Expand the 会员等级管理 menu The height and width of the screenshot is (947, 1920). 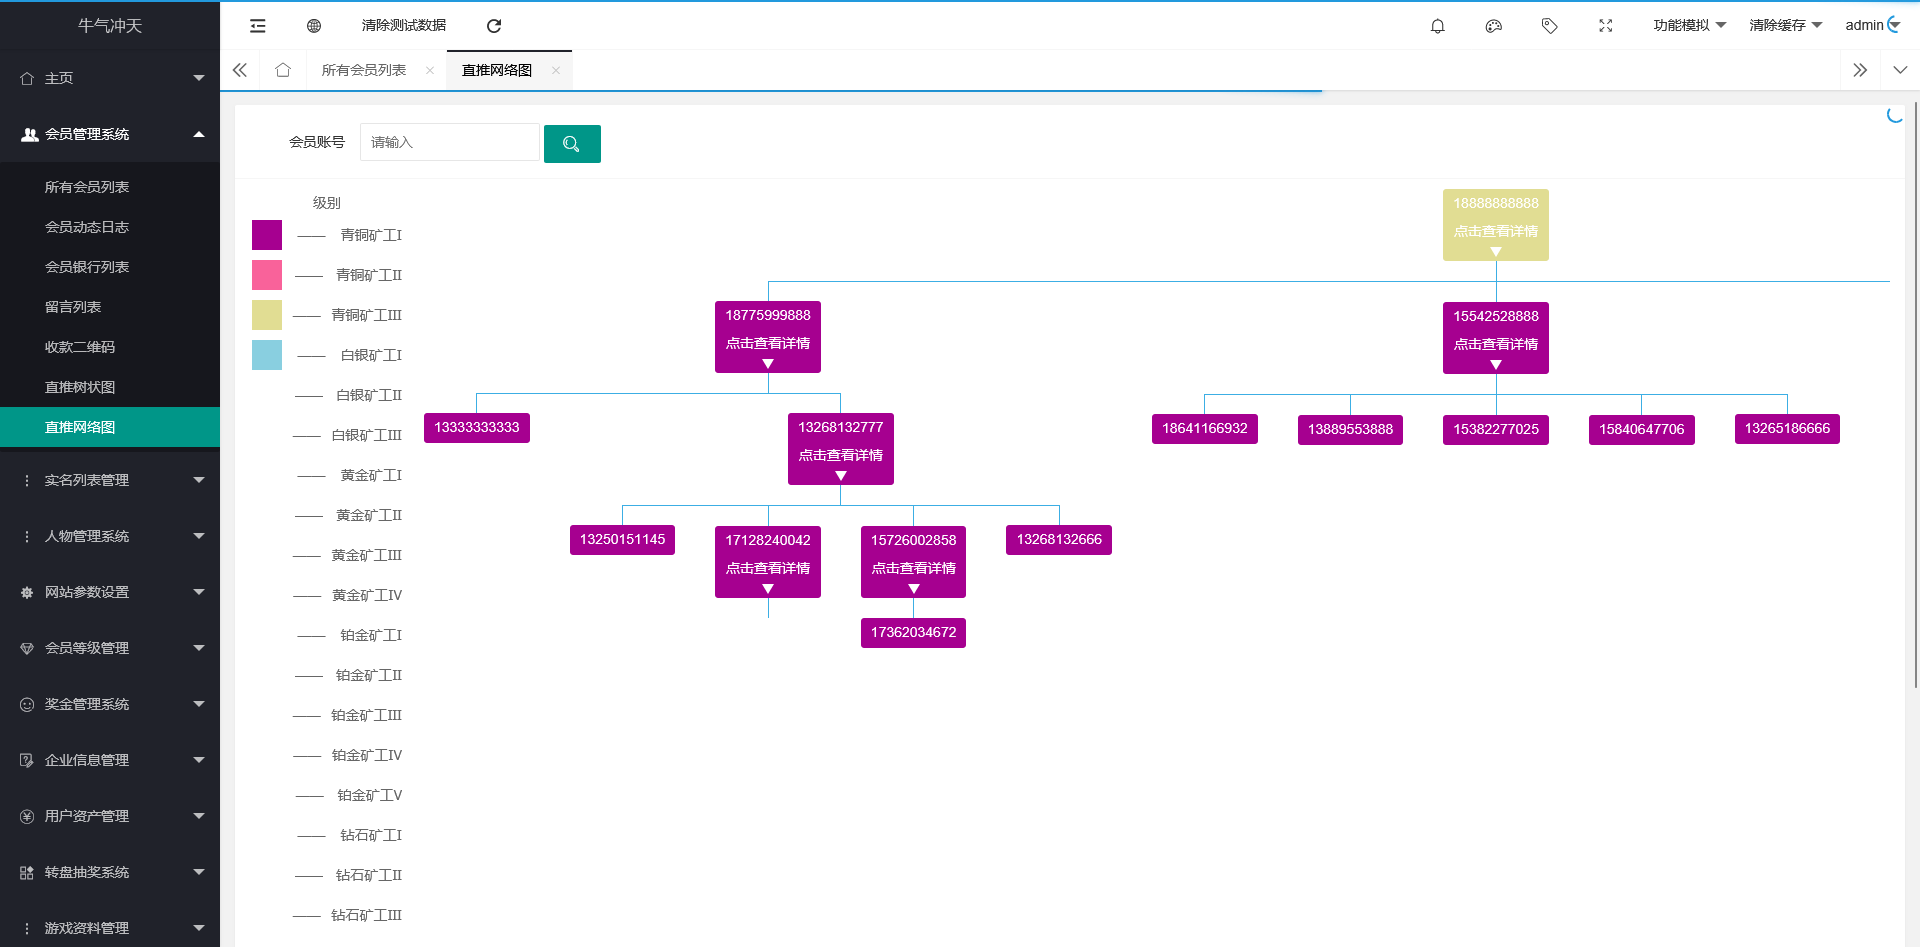pos(110,648)
